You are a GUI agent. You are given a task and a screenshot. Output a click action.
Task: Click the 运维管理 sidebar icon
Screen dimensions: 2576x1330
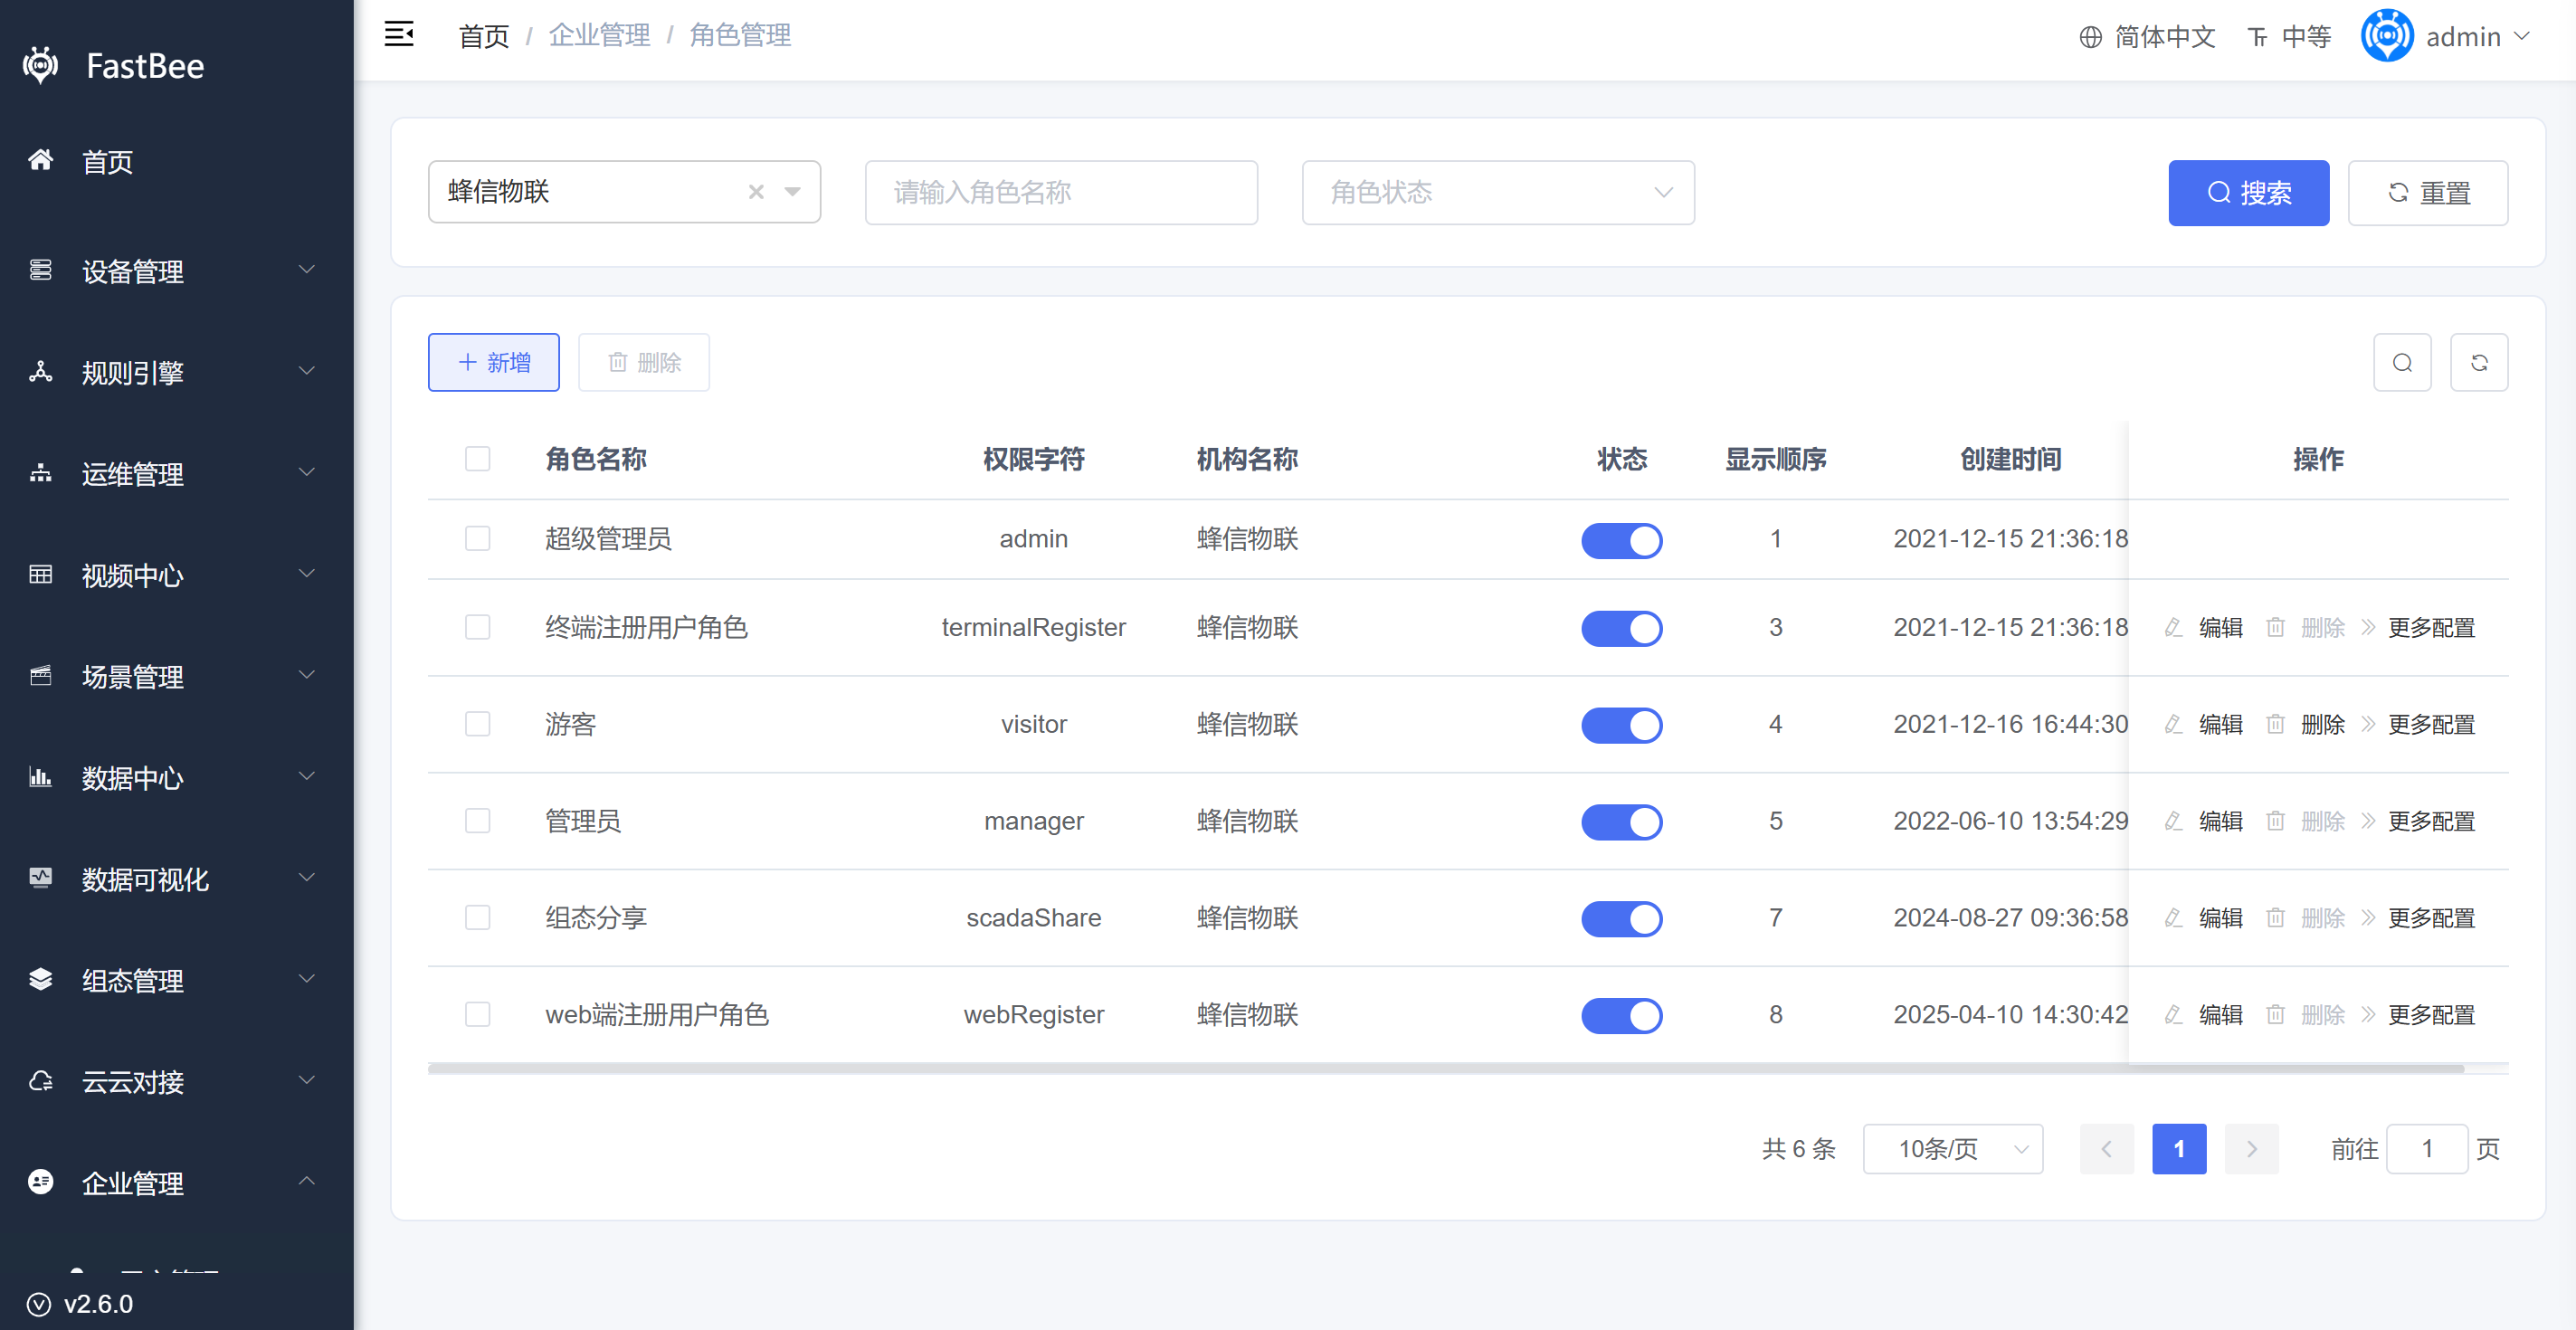point(40,473)
